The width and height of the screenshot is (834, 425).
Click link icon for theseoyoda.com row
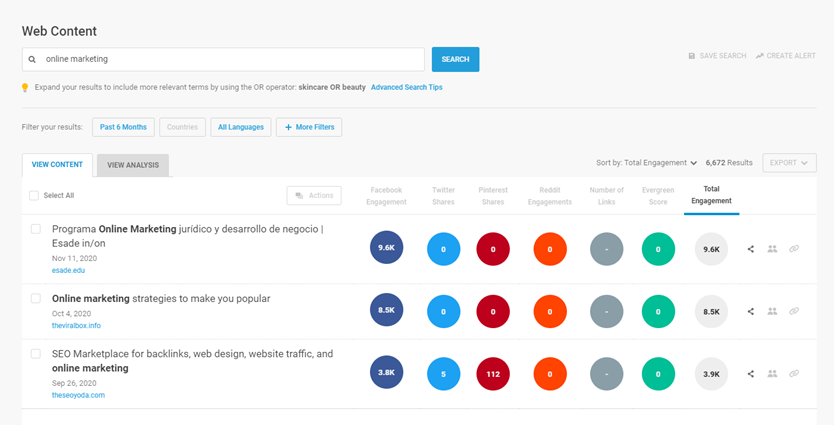[794, 373]
